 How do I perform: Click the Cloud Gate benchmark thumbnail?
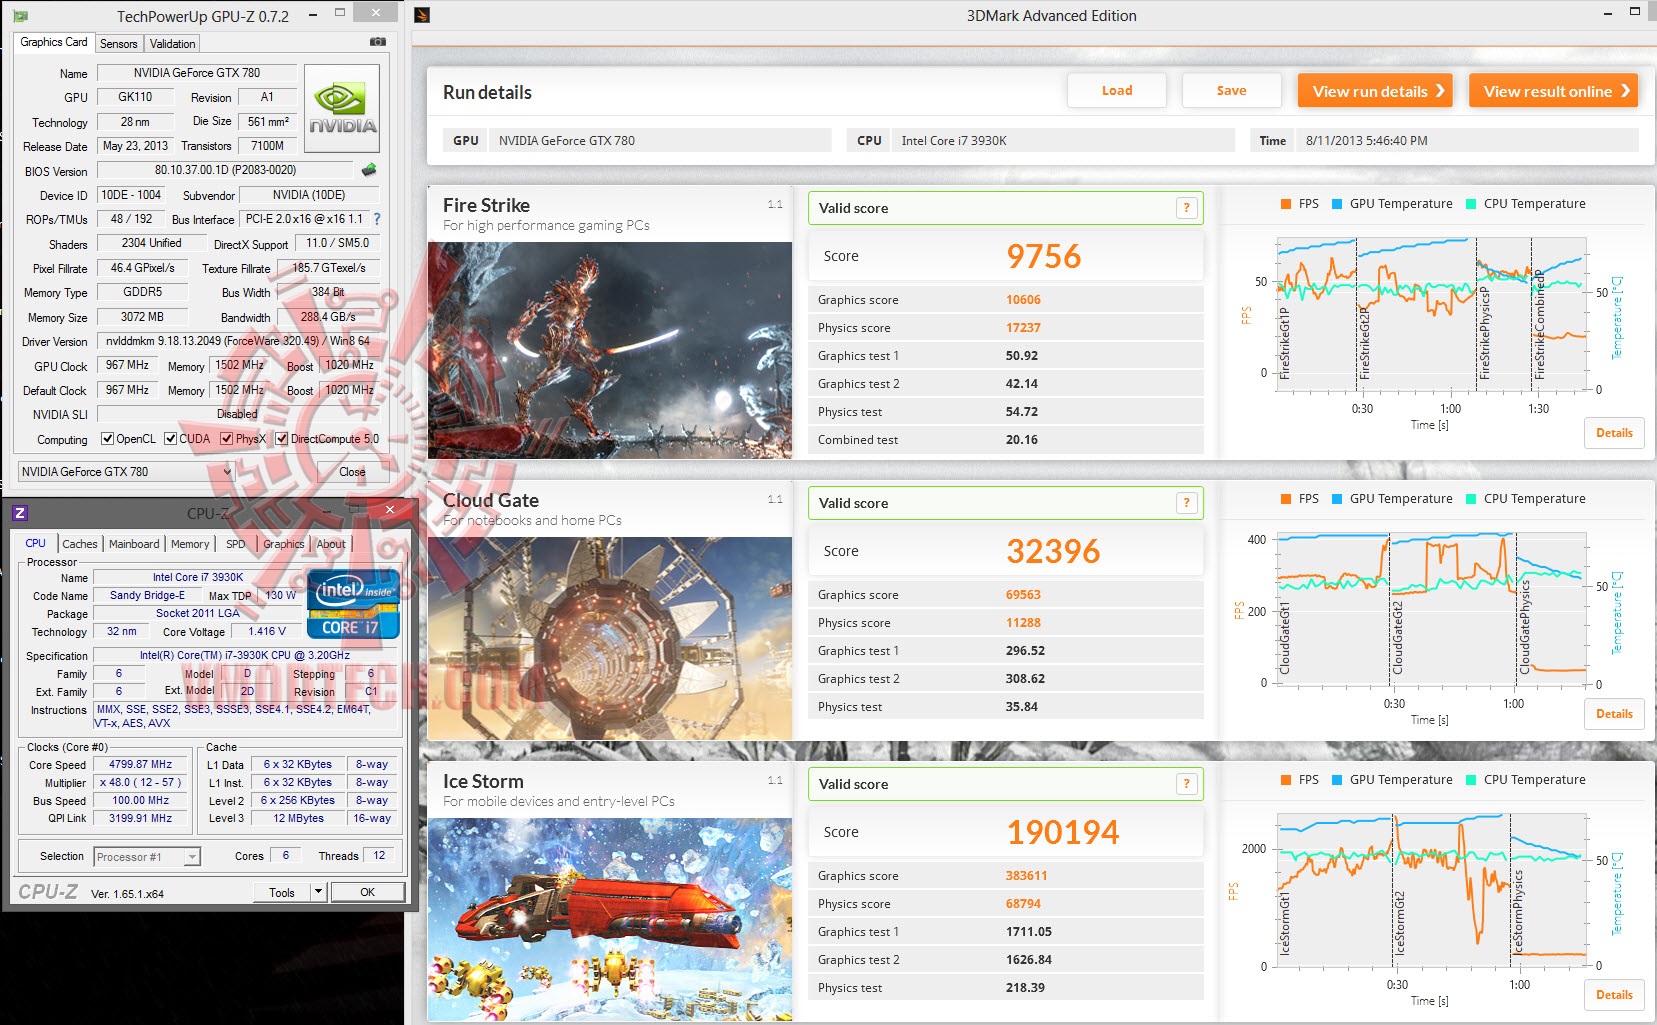[610, 638]
